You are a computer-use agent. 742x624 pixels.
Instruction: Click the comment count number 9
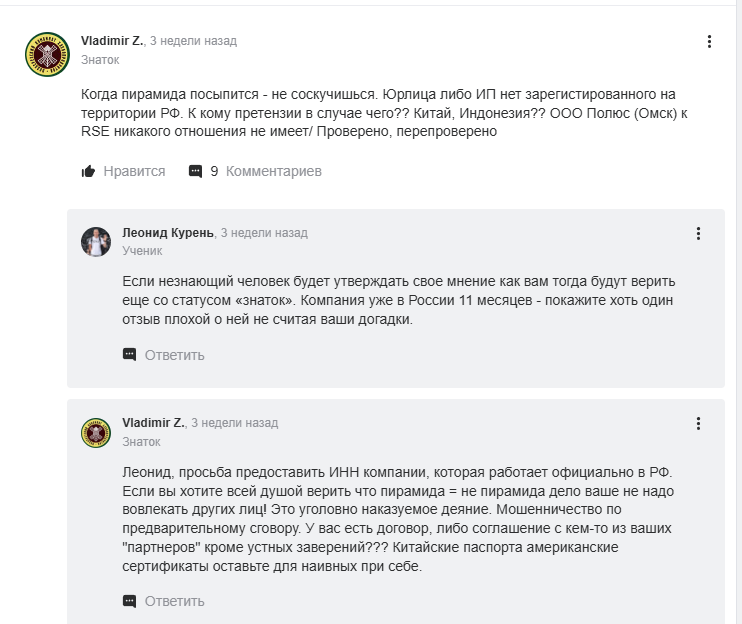click(x=214, y=171)
